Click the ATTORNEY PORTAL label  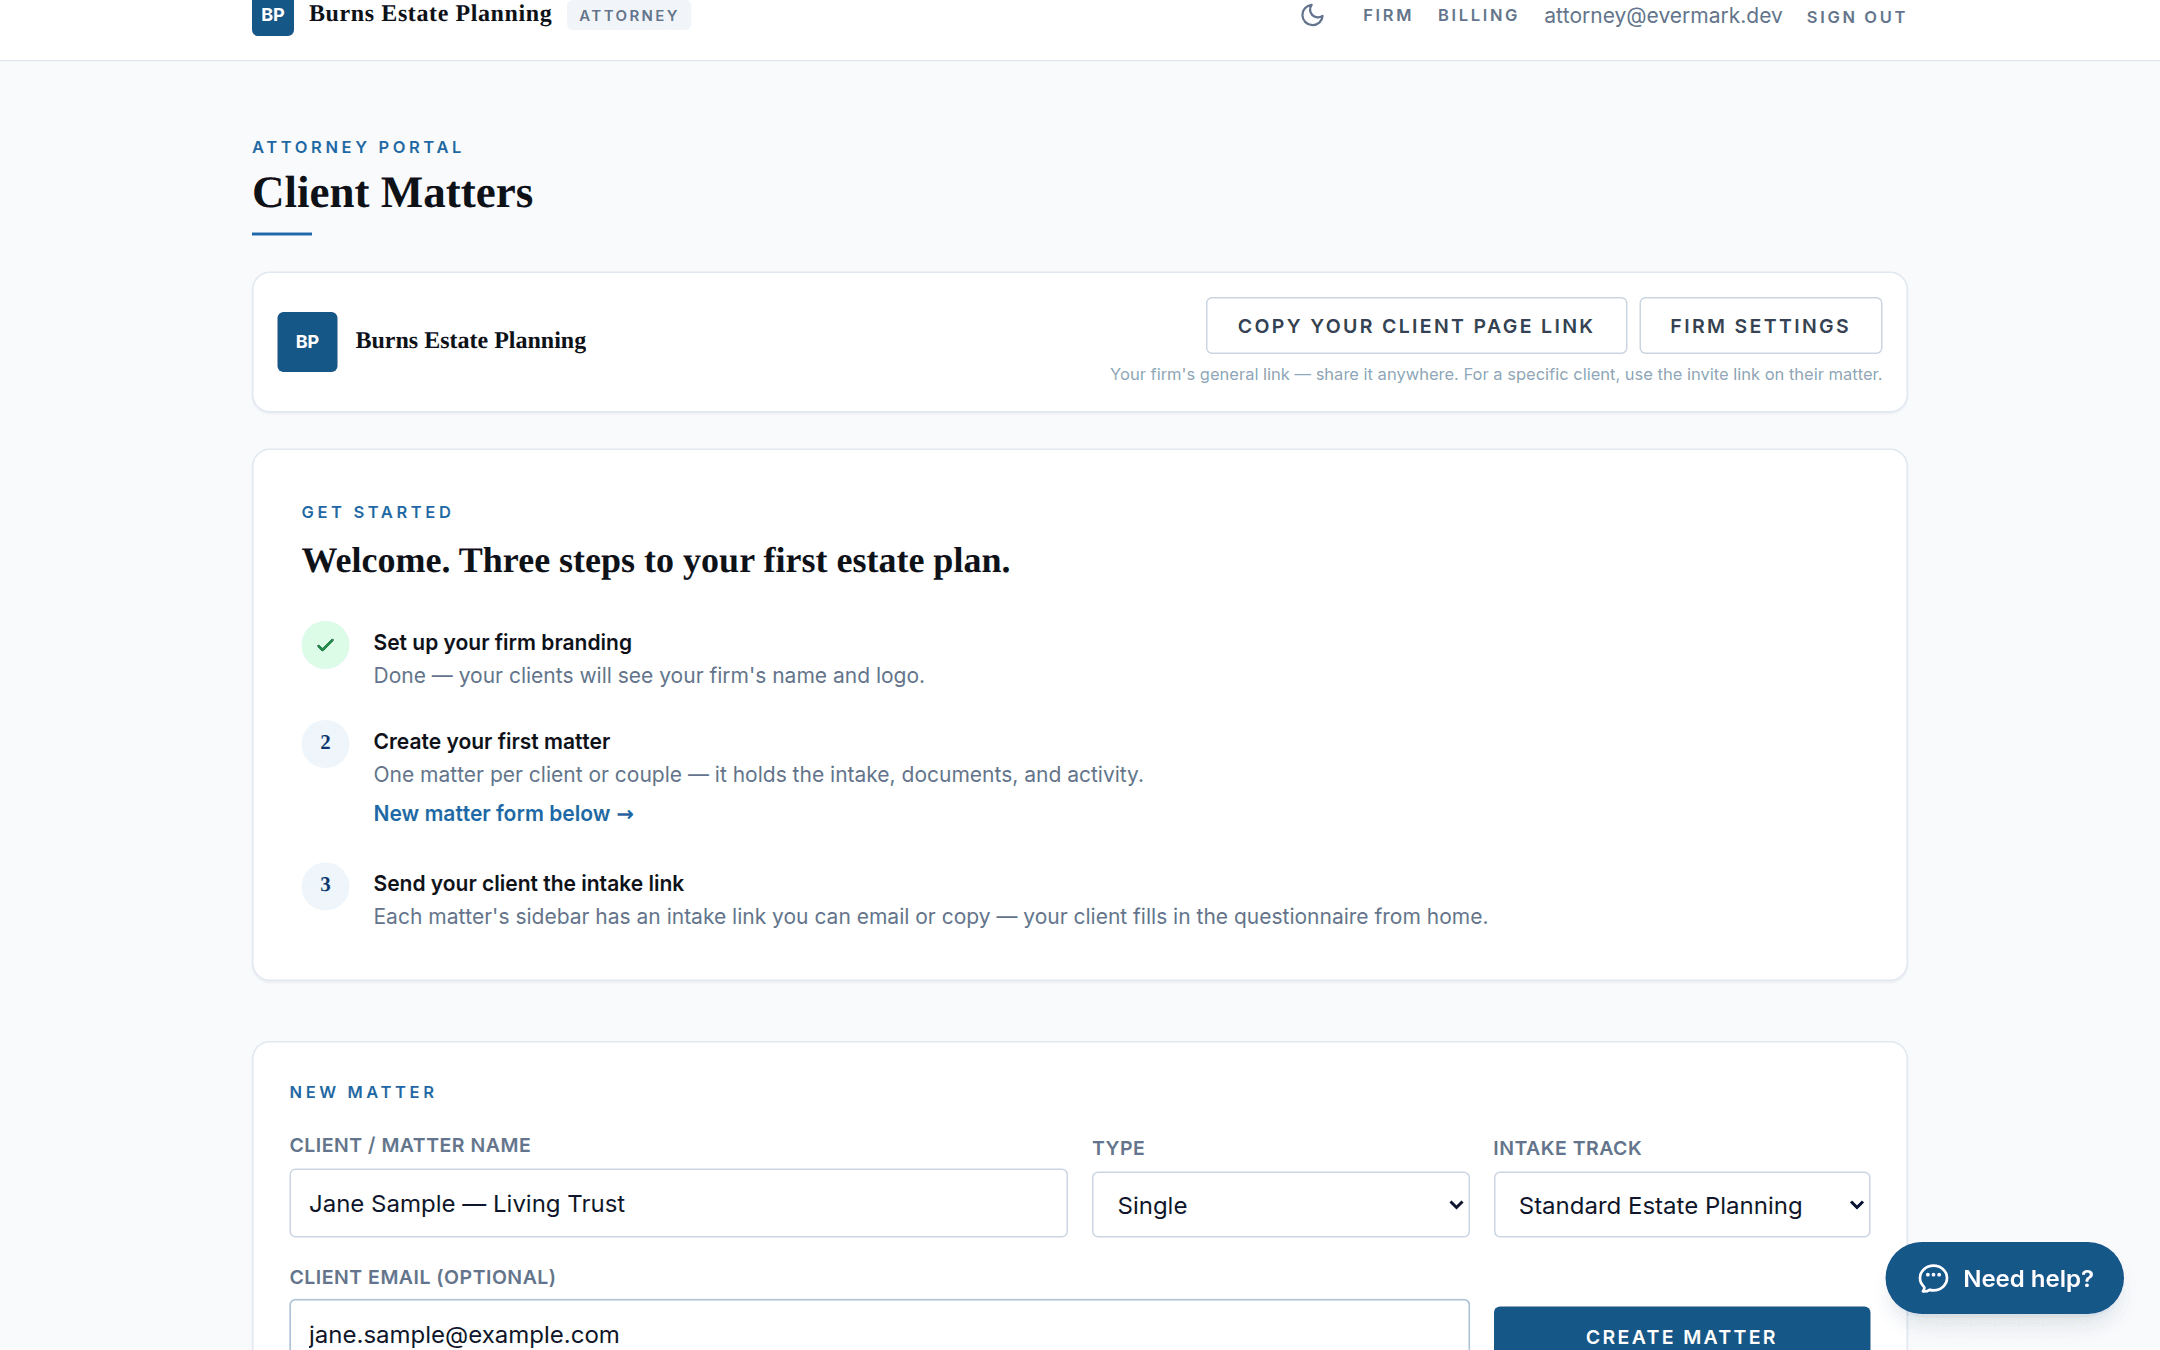[357, 148]
